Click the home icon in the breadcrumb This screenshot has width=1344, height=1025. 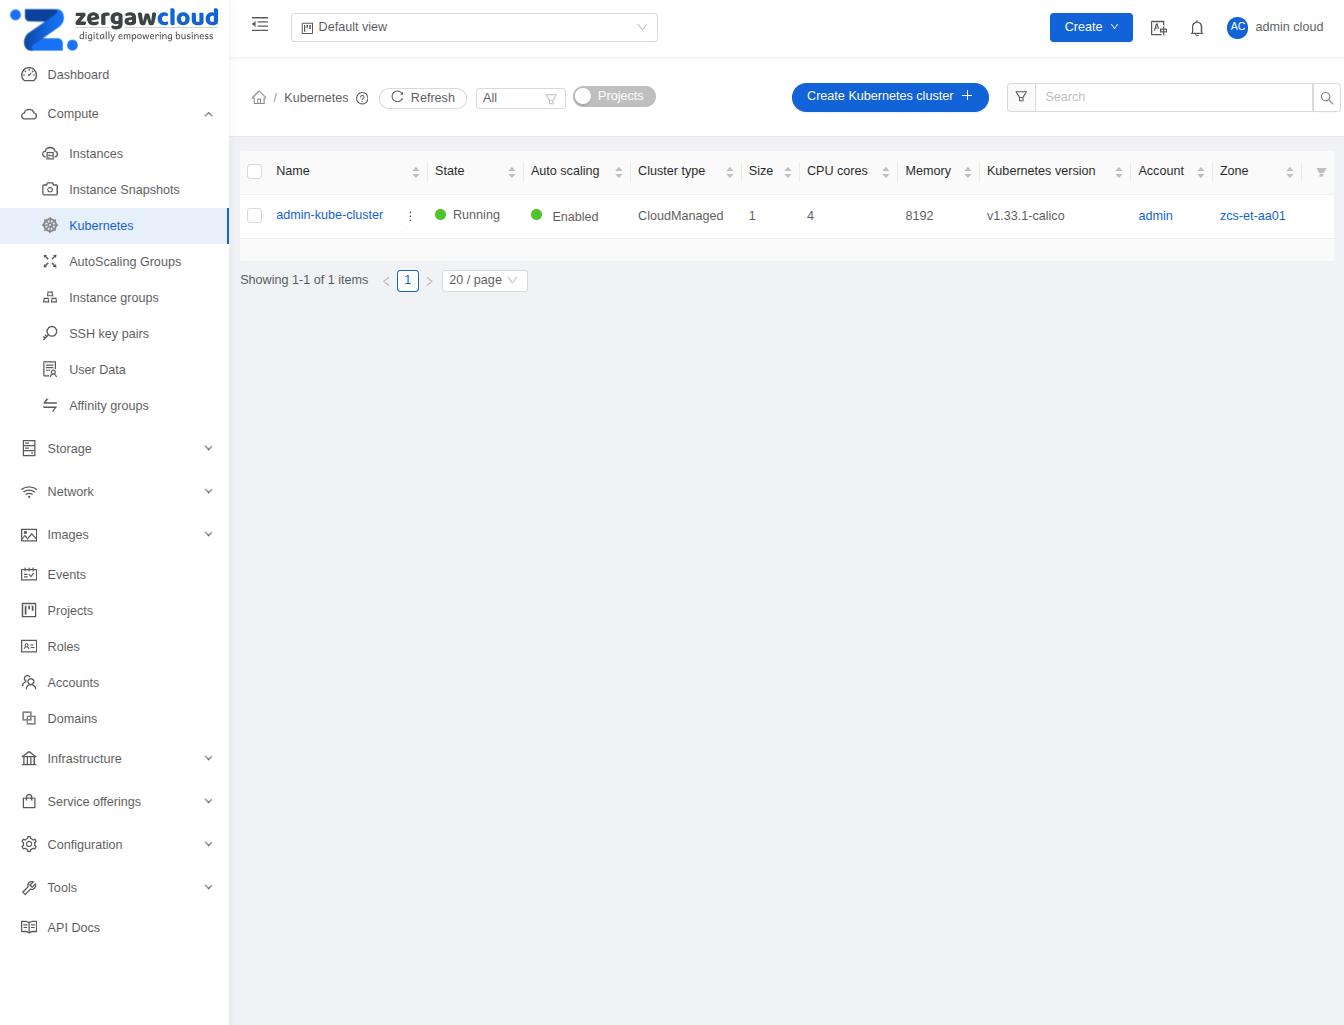pos(259,97)
